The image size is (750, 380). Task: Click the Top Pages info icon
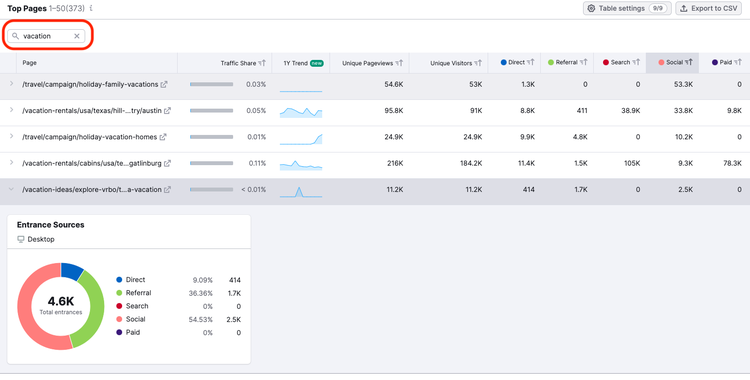91,9
